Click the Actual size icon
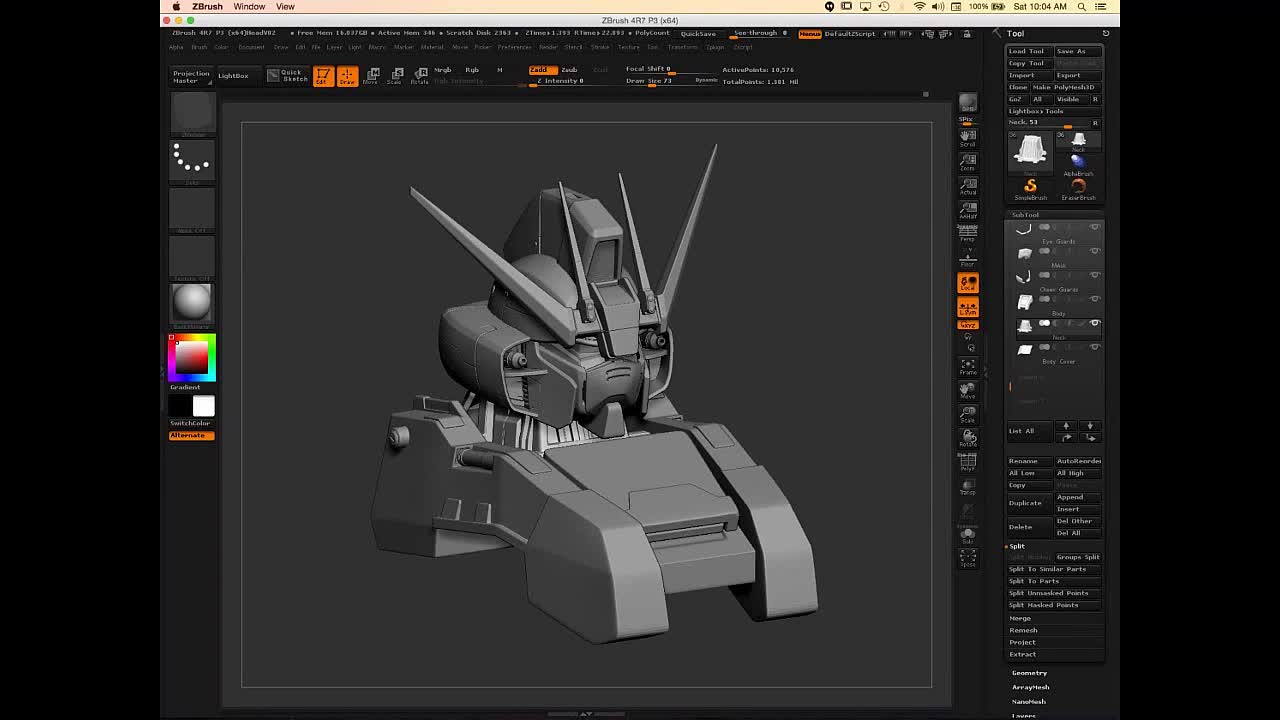 967,187
